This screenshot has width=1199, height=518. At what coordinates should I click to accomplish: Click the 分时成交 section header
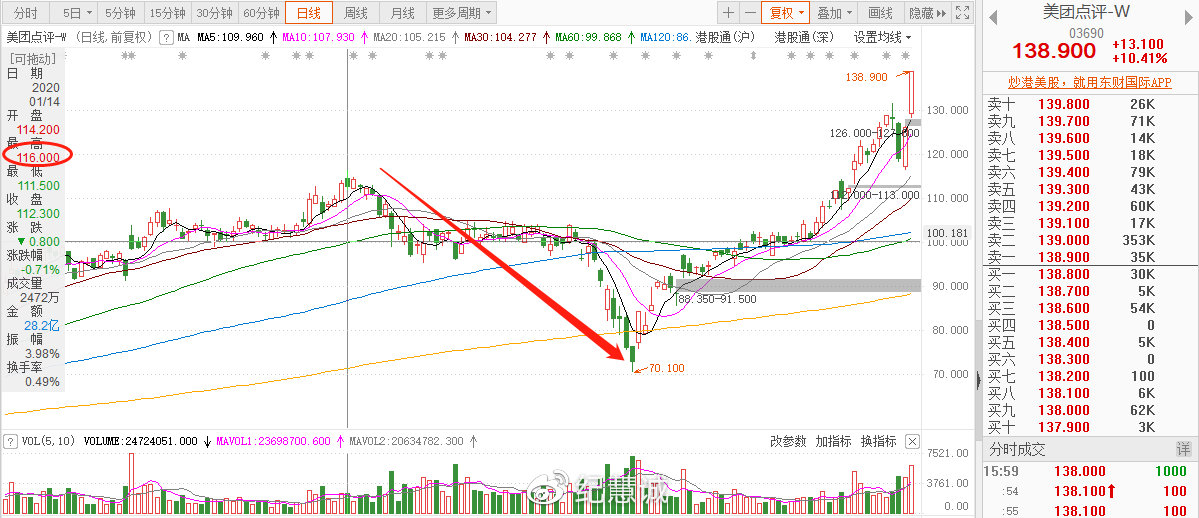tap(1017, 450)
